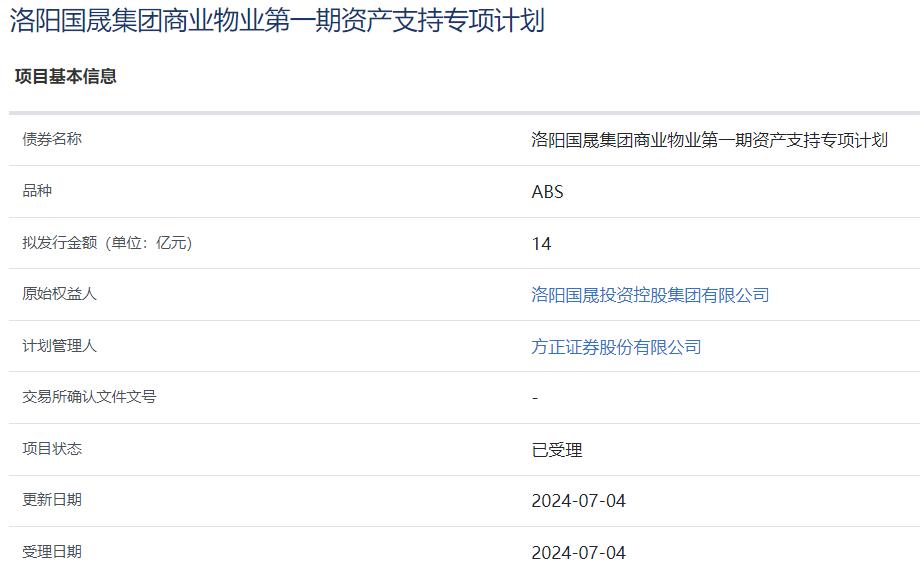Click the 项目状态 label
Screen dimensions: 920x572
52,448
